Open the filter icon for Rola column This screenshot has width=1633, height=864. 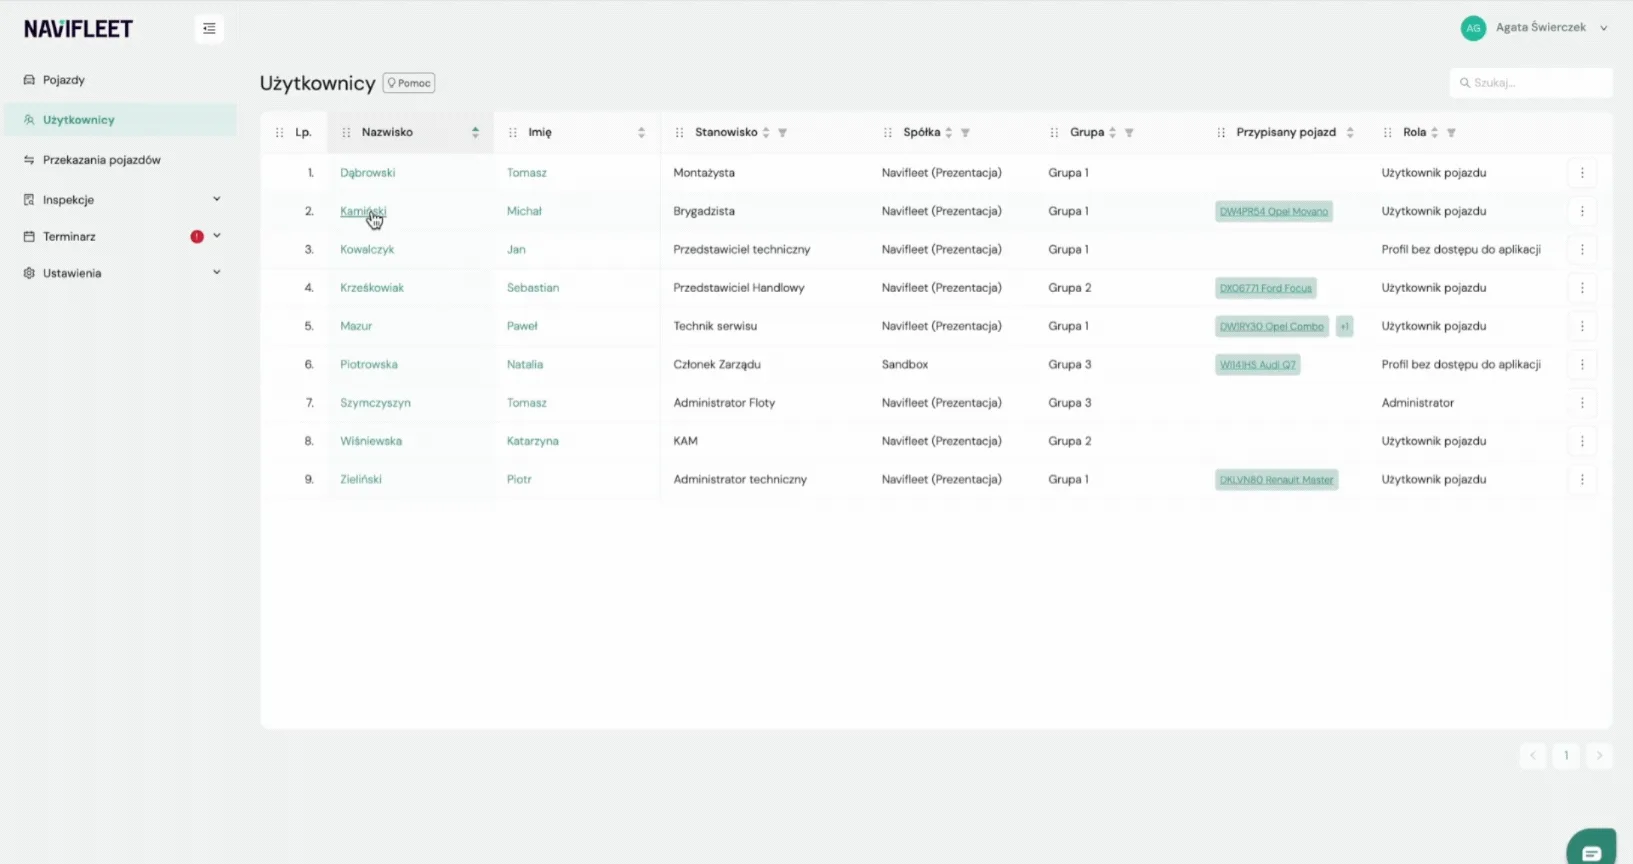tap(1451, 133)
